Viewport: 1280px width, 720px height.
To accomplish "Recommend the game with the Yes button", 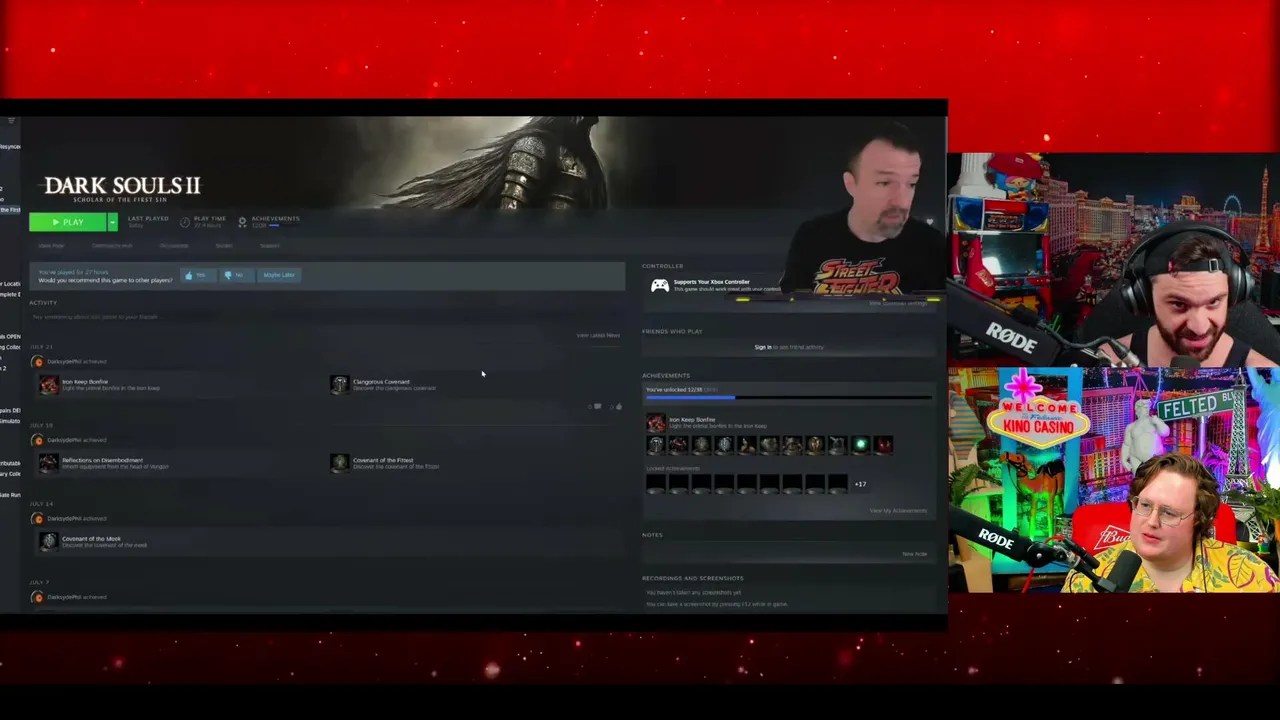I will (196, 275).
